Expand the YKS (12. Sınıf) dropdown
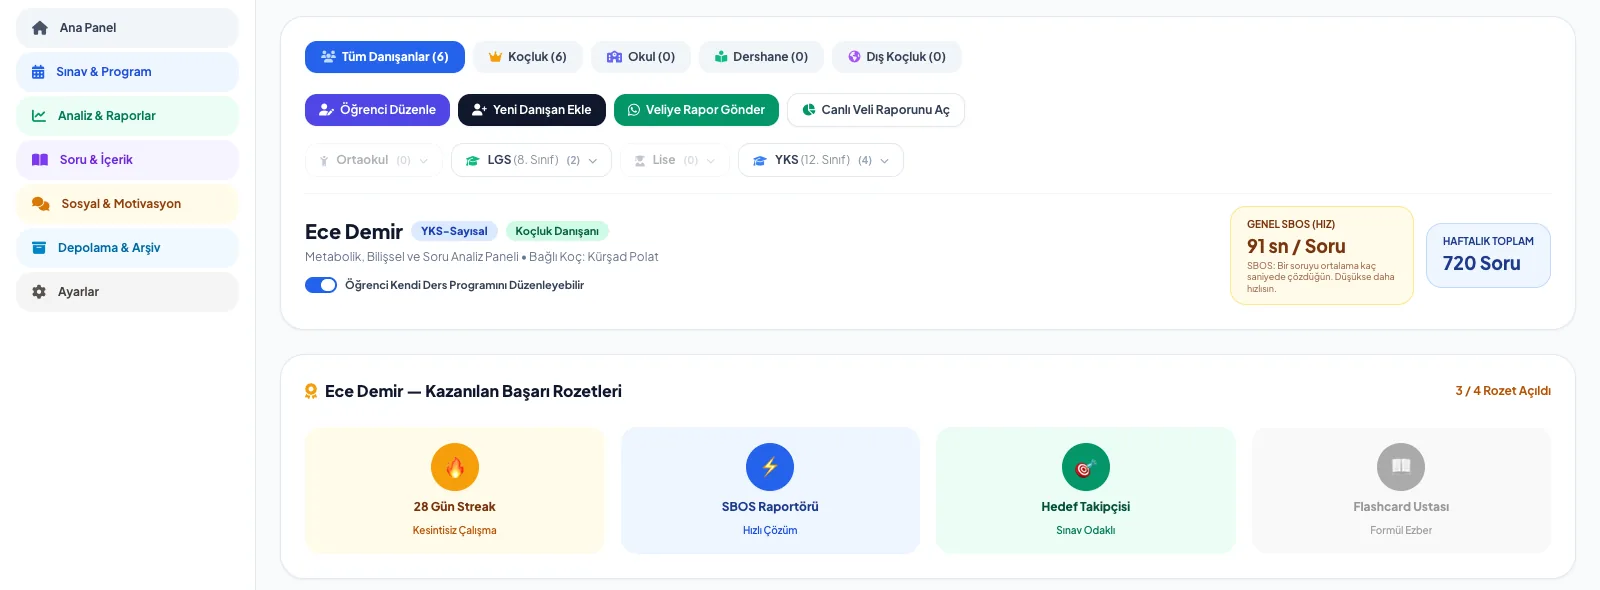 click(x=820, y=160)
